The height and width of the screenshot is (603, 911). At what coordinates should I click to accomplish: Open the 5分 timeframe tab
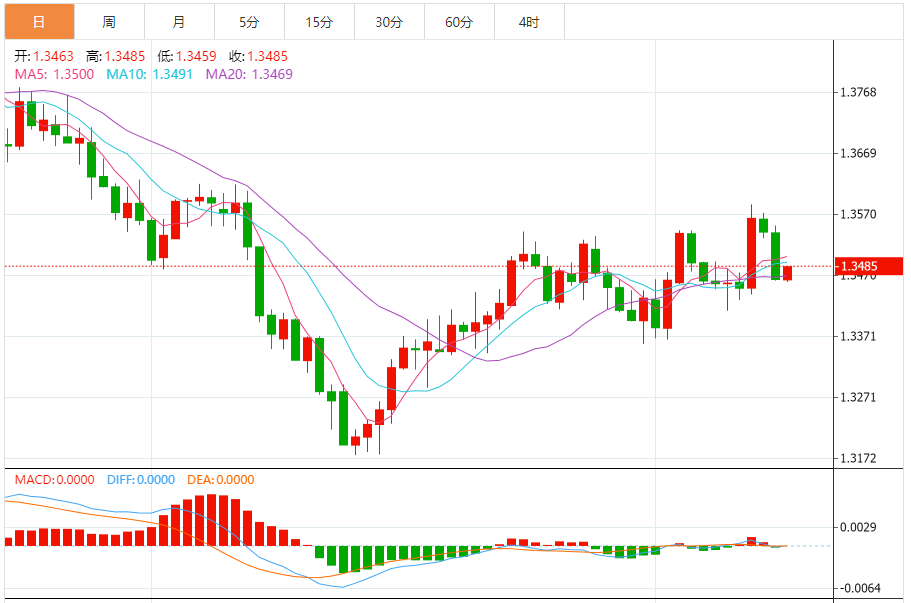(249, 22)
